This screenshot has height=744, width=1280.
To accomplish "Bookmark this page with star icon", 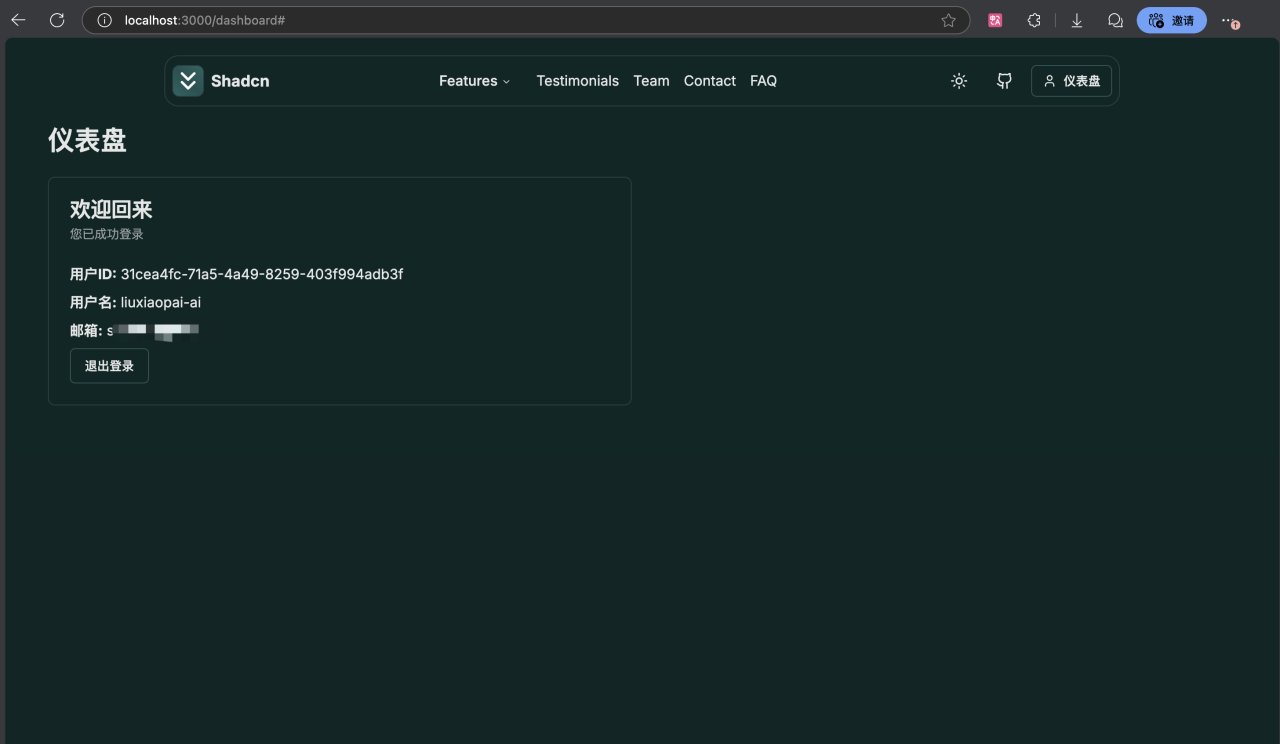I will pos(948,20).
